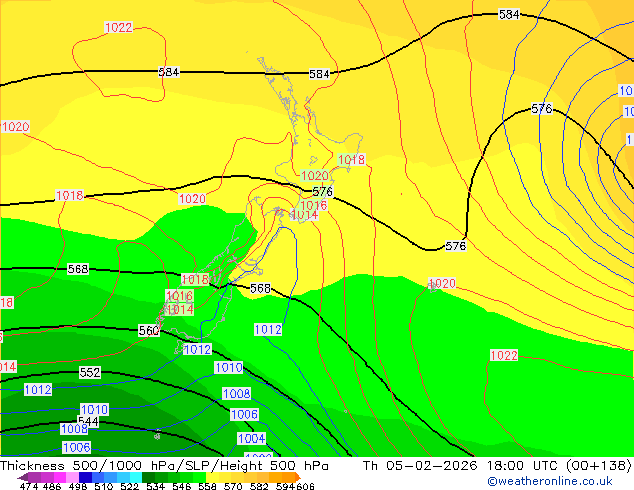Click legend value 498
The height and width of the screenshot is (490, 634).
click(x=78, y=486)
